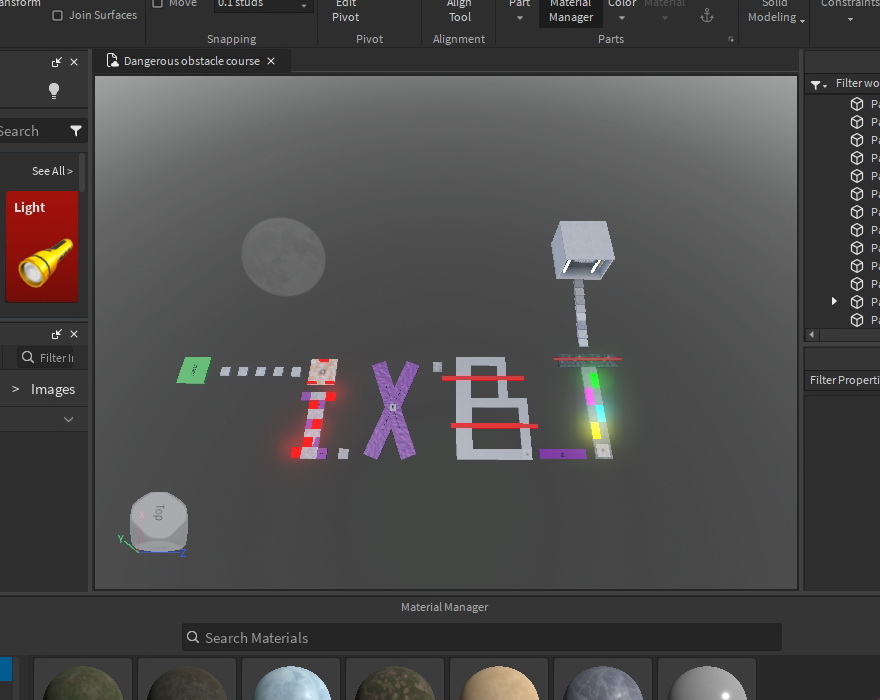Expand the Images section
This screenshot has height=700, width=880.
tap(16, 389)
